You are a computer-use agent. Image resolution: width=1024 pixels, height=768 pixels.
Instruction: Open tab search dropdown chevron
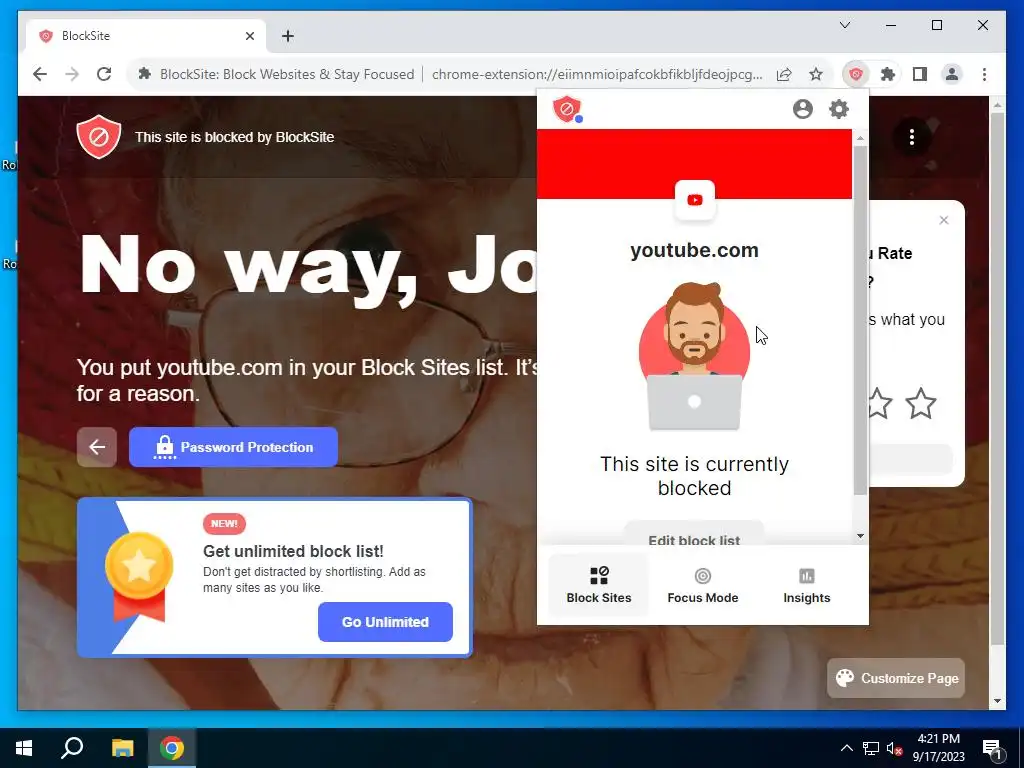point(844,25)
